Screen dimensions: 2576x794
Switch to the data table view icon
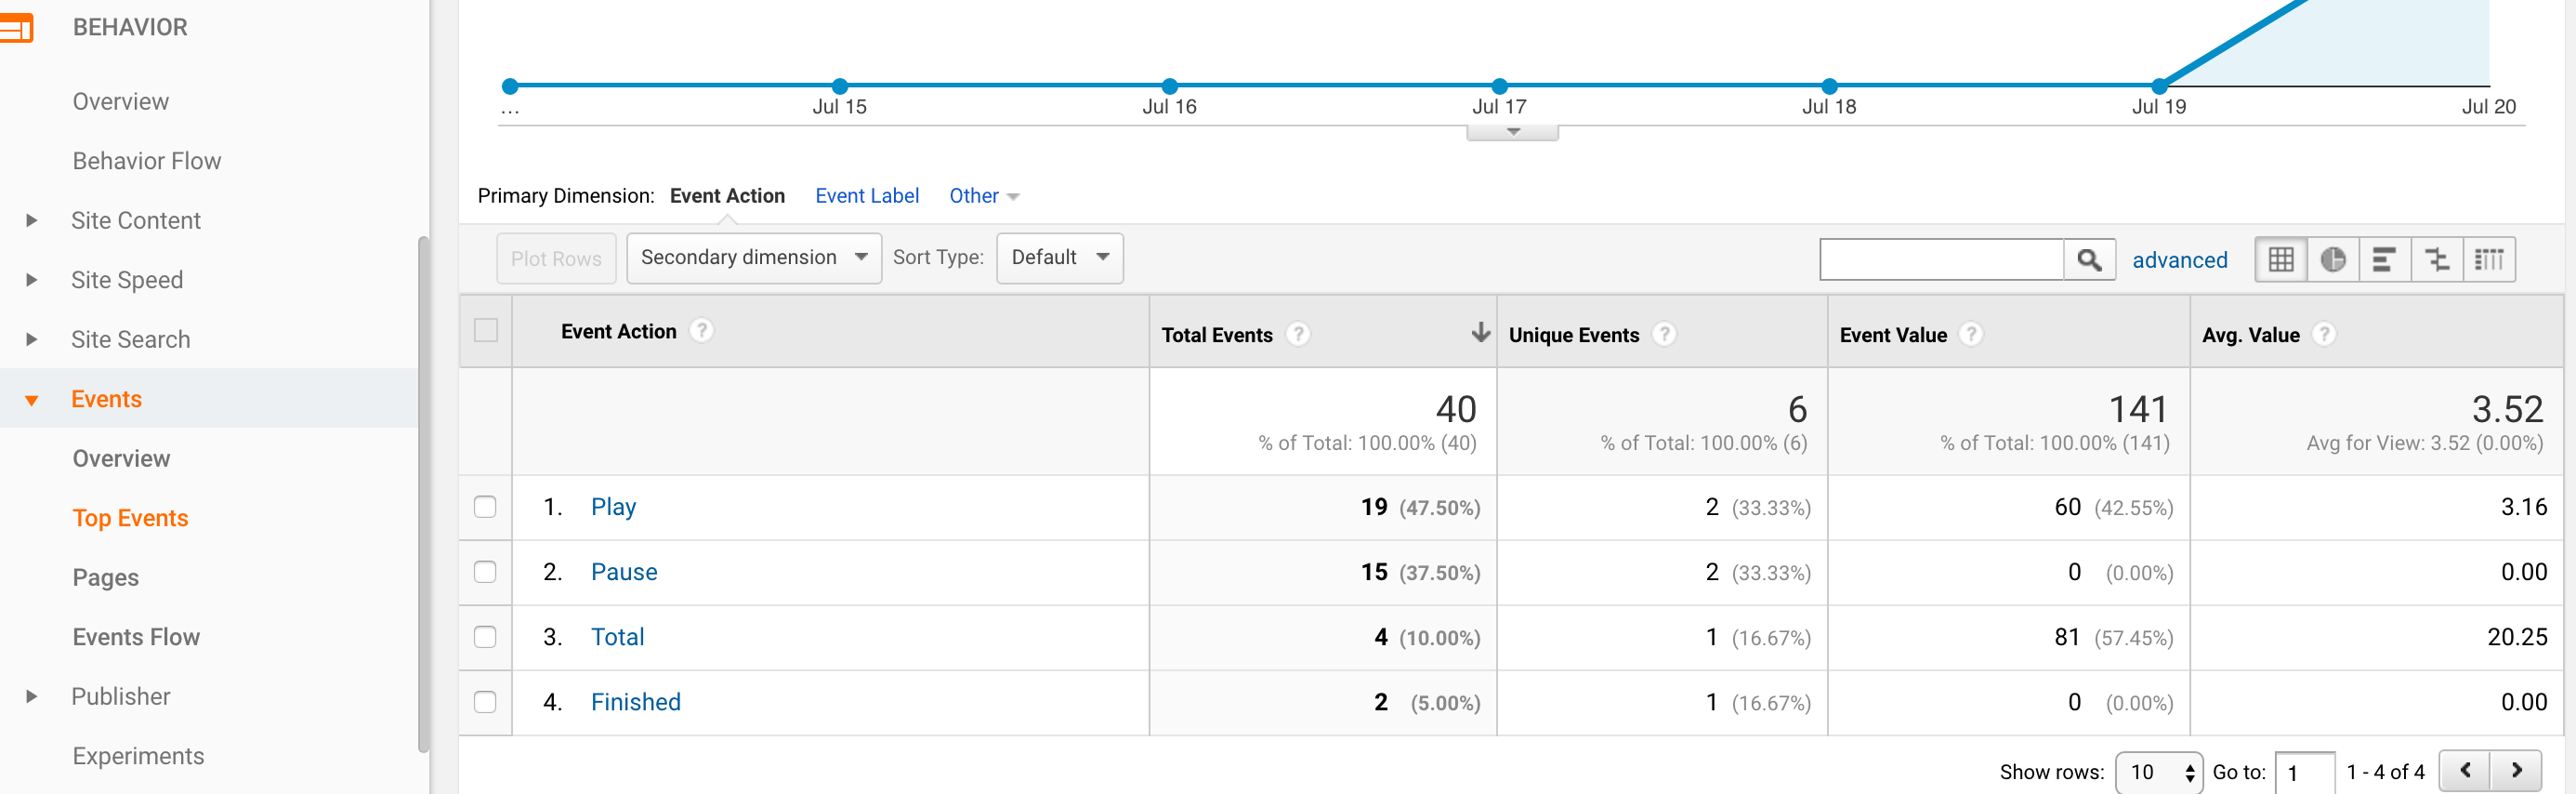coord(2281,260)
